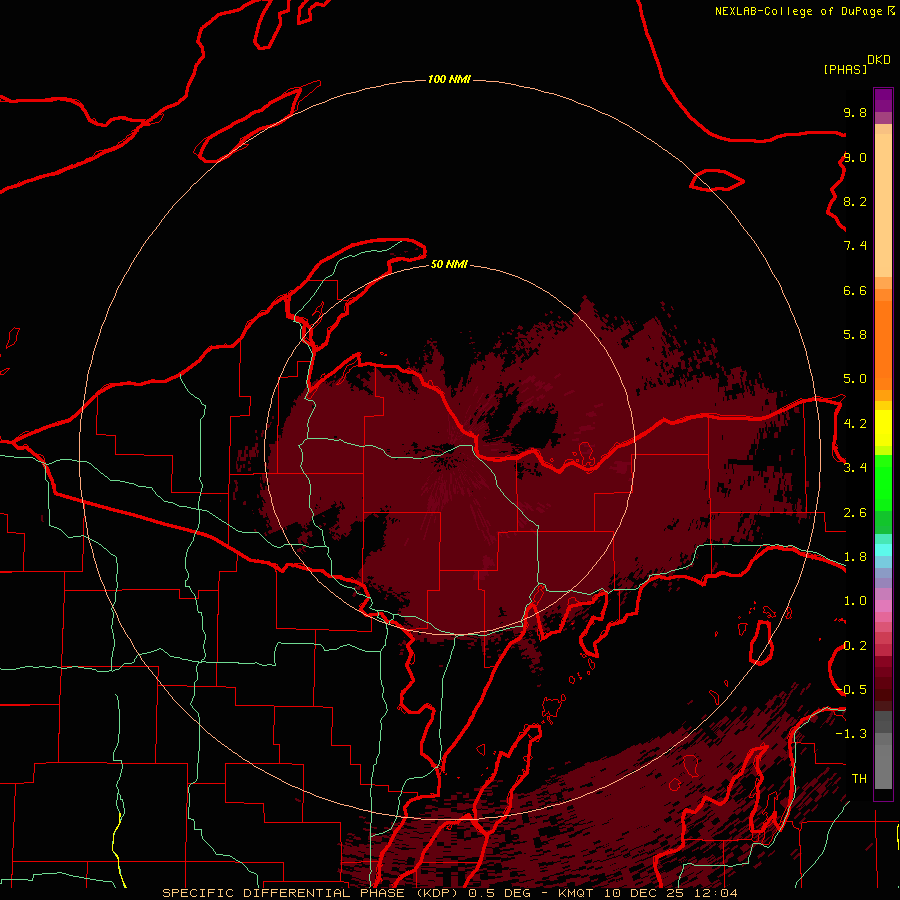The width and height of the screenshot is (900, 900).
Task: Pick the 8.2 legend value
Action: 855,201
